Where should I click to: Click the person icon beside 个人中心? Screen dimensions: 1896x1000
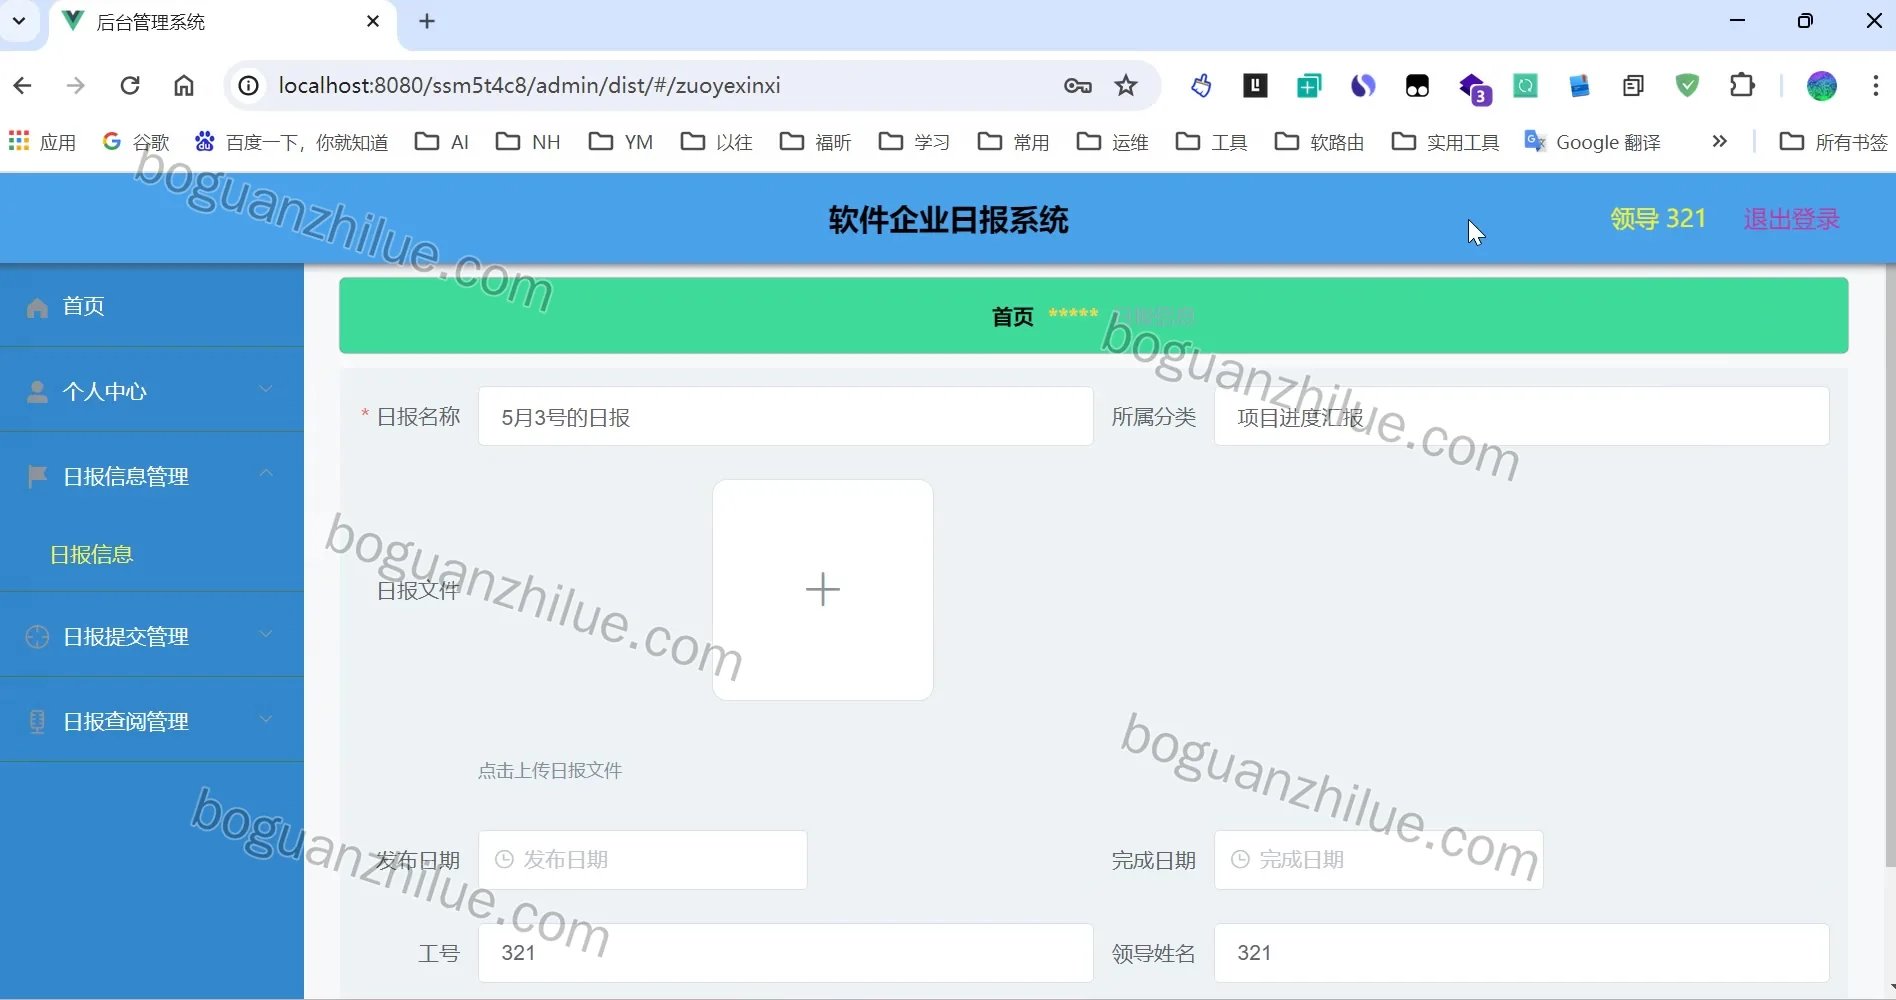pyautogui.click(x=37, y=392)
